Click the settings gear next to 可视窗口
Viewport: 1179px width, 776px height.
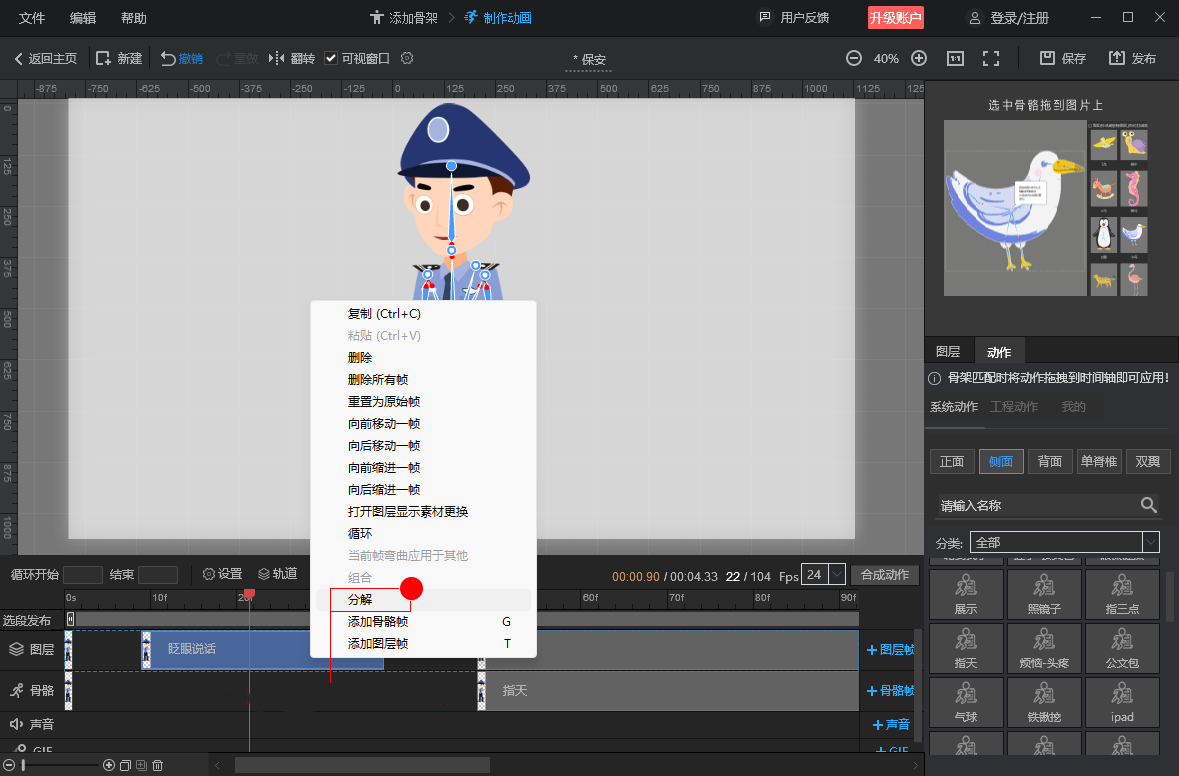point(407,59)
